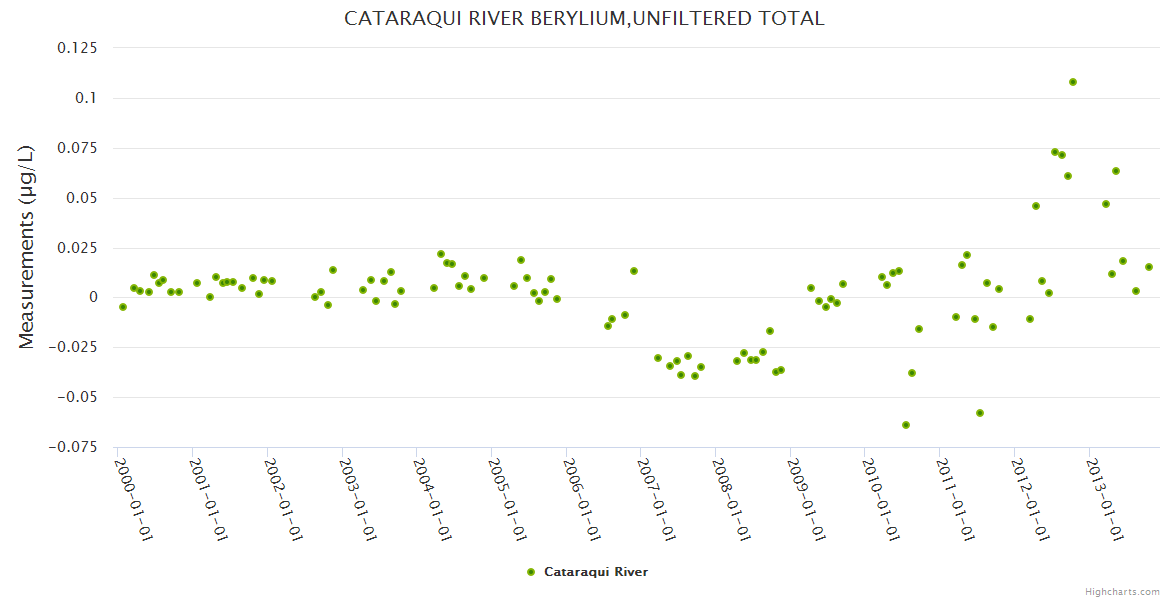Click the 0.125 y-axis label
The width and height of the screenshot is (1170, 600).
pyautogui.click(x=78, y=48)
